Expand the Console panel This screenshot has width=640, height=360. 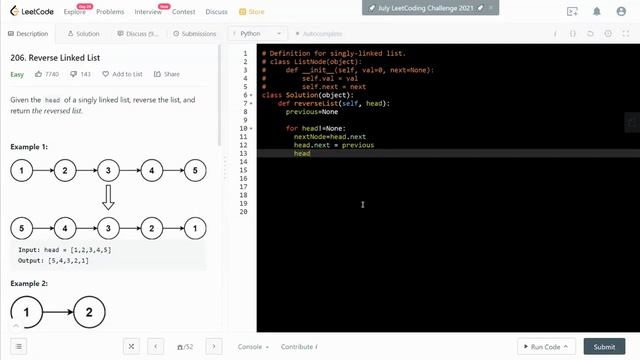(253, 347)
